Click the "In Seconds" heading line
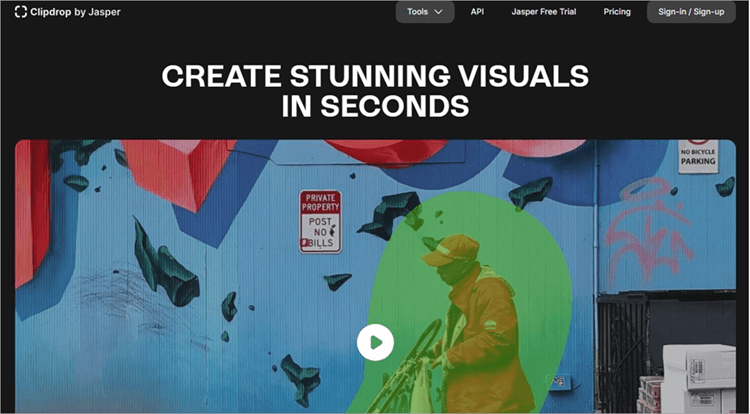 (375, 106)
